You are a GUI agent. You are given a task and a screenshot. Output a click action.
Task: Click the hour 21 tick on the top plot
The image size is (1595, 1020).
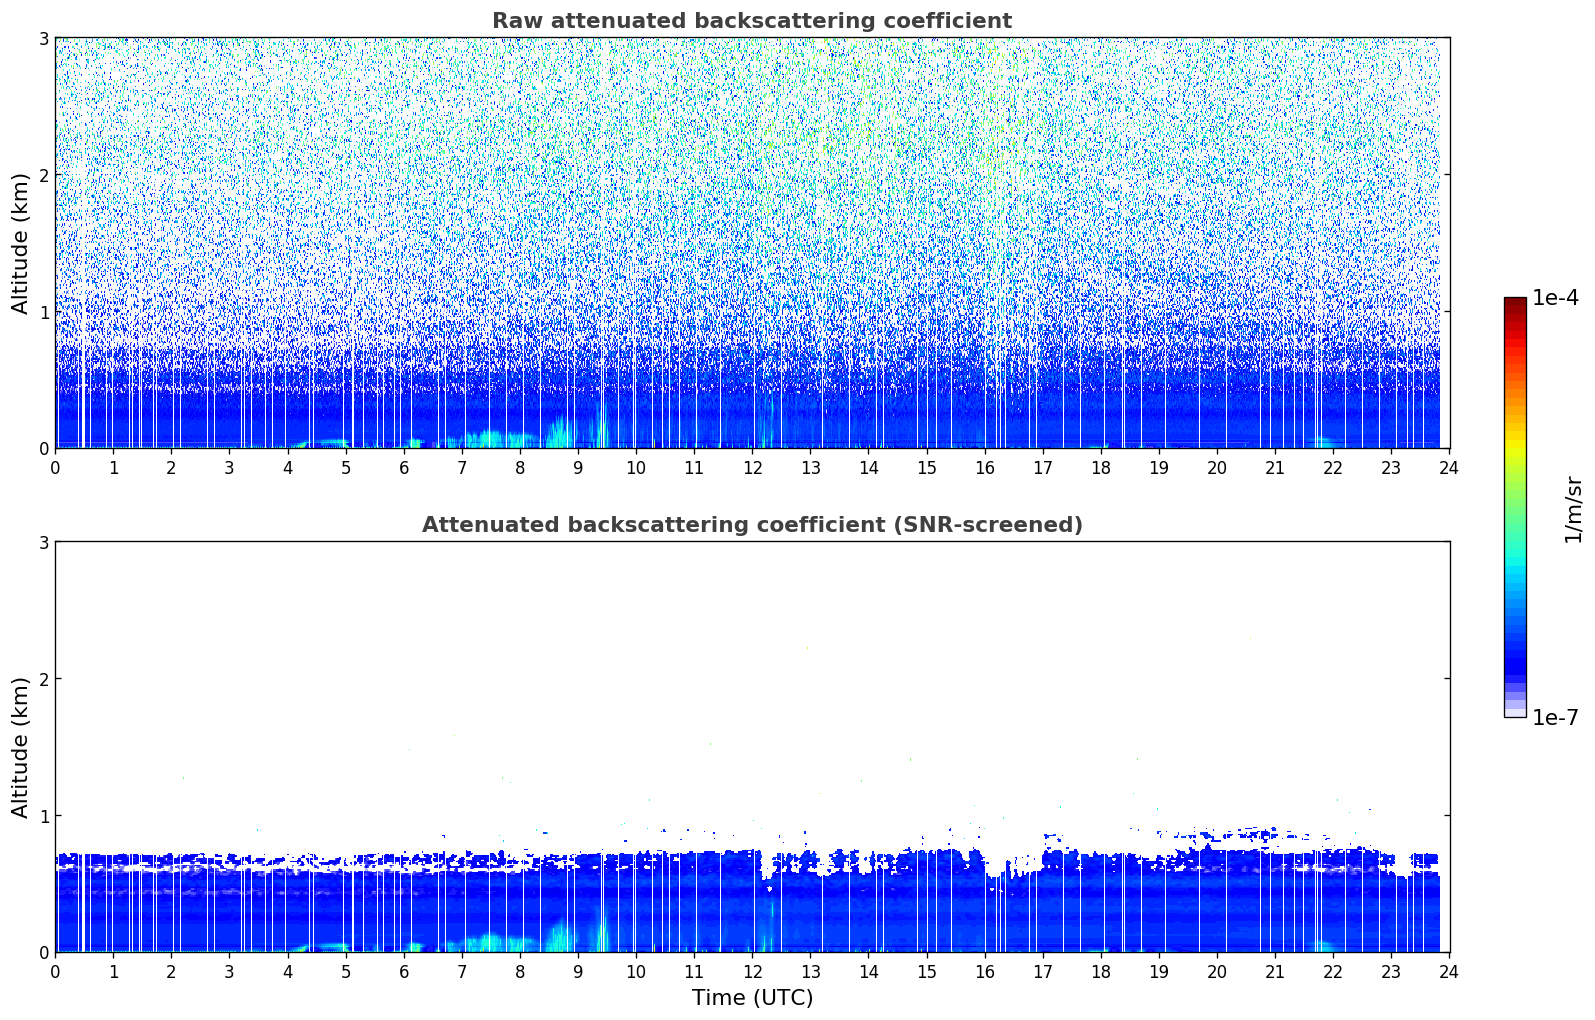point(1275,468)
